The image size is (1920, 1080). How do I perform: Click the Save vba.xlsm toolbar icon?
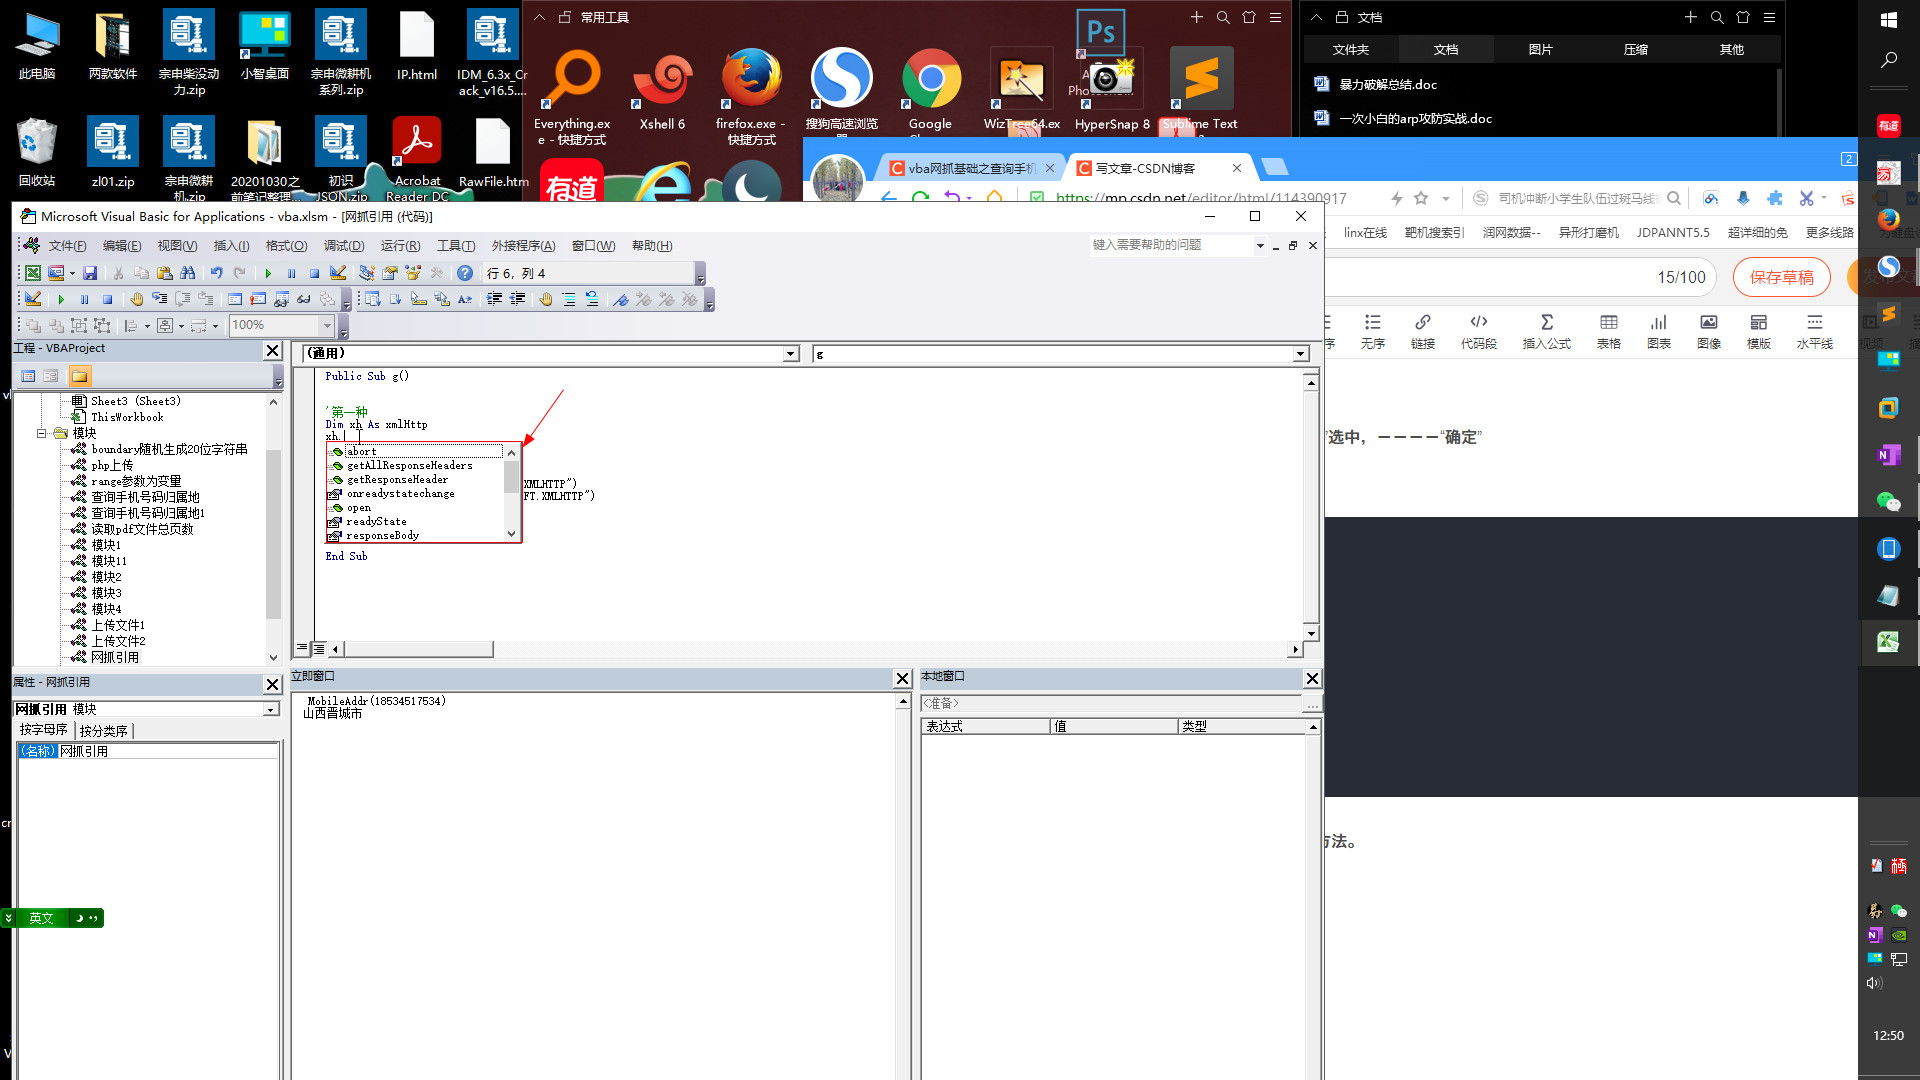[90, 273]
